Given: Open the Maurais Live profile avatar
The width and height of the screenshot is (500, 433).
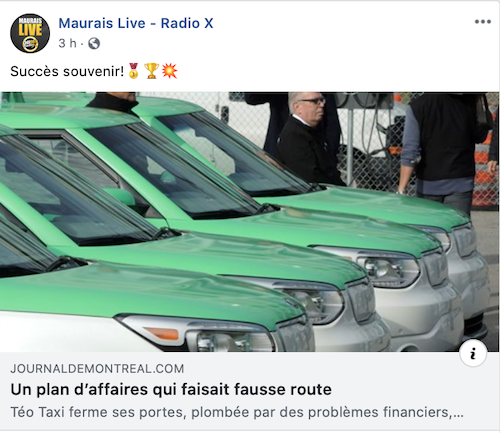Looking at the screenshot, I should [x=30, y=33].
